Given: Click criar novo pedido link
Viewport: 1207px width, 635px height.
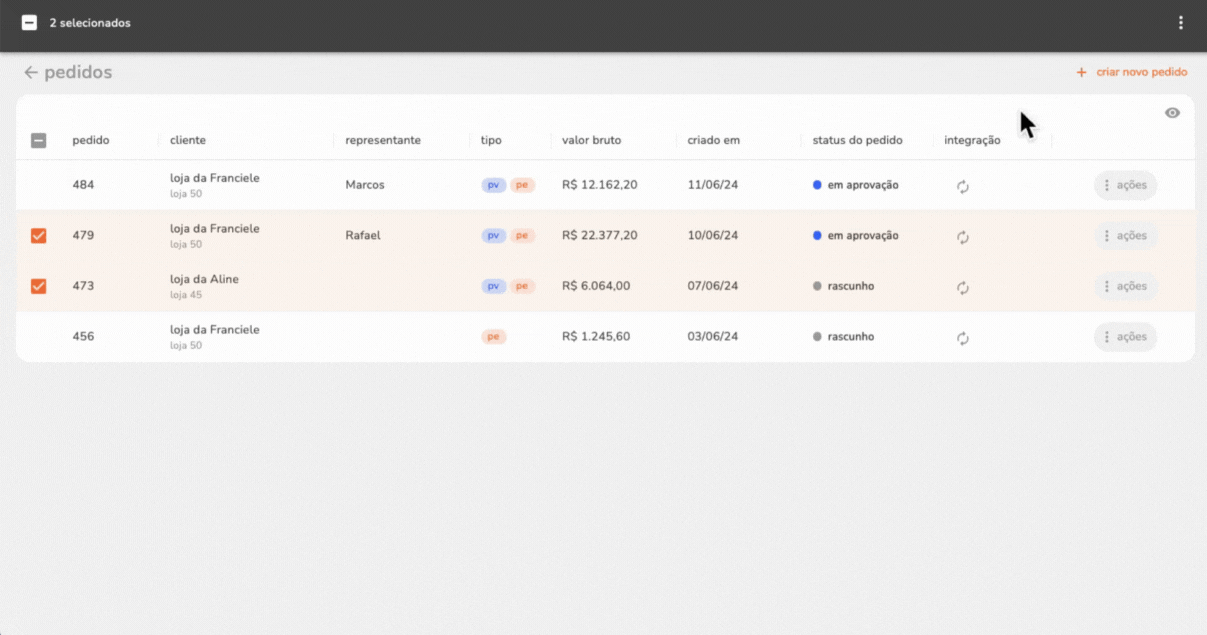Looking at the screenshot, I should [1141, 73].
